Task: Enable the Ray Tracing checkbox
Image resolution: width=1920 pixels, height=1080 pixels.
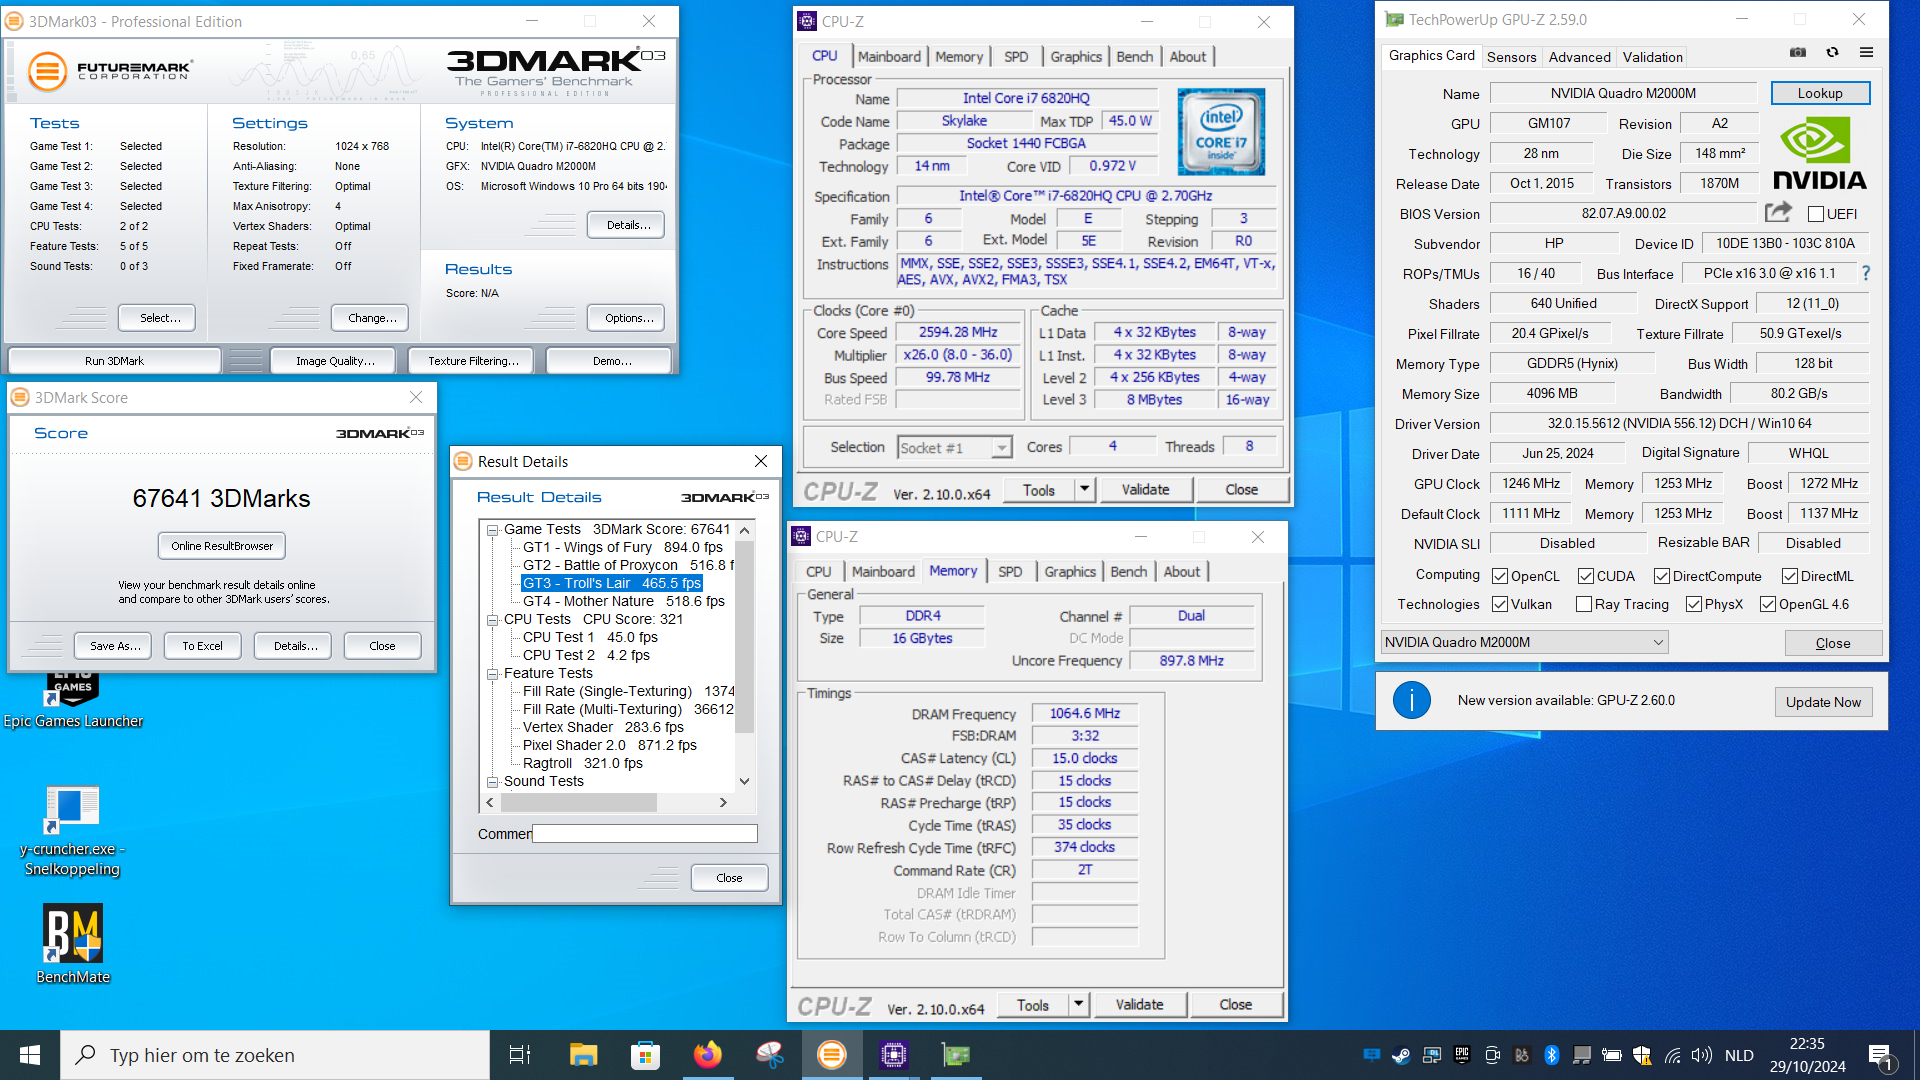Action: click(x=1584, y=604)
